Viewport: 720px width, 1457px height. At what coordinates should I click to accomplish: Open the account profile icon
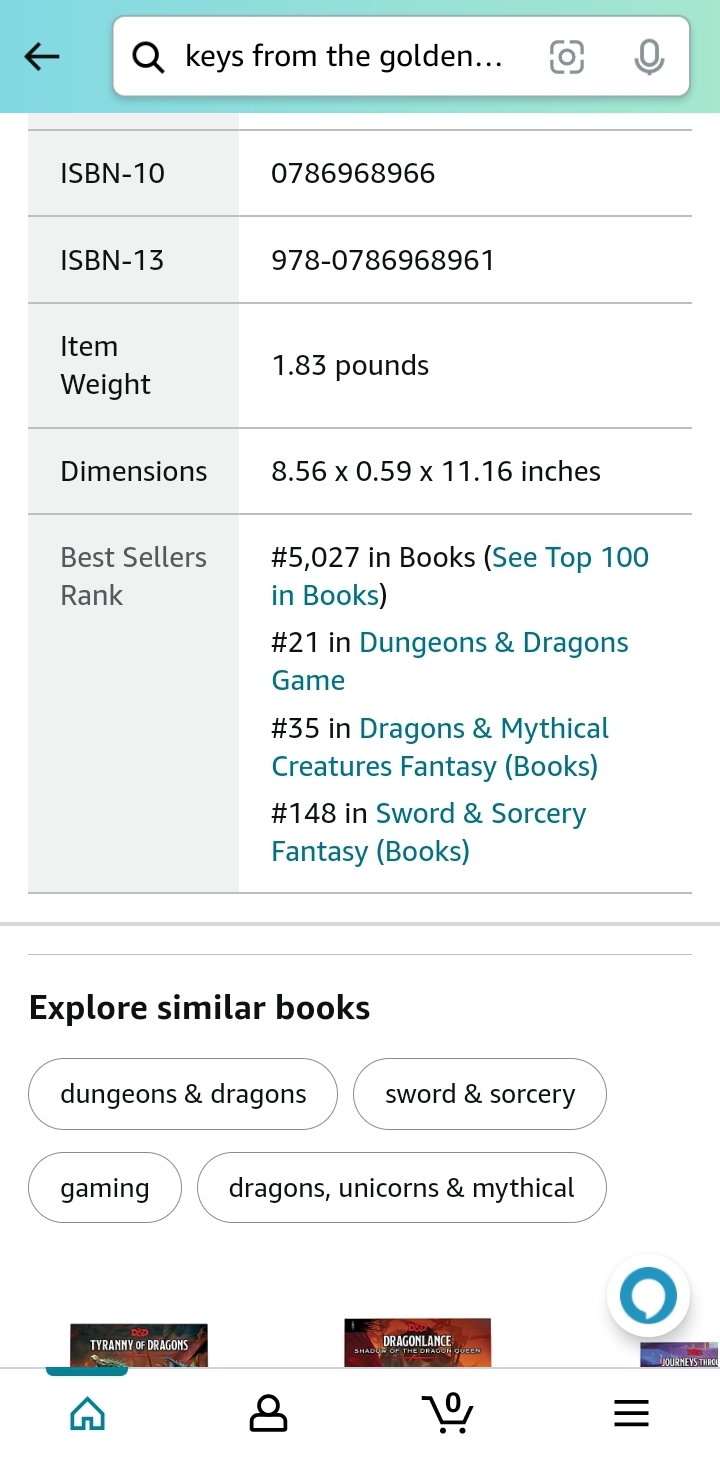click(268, 1412)
